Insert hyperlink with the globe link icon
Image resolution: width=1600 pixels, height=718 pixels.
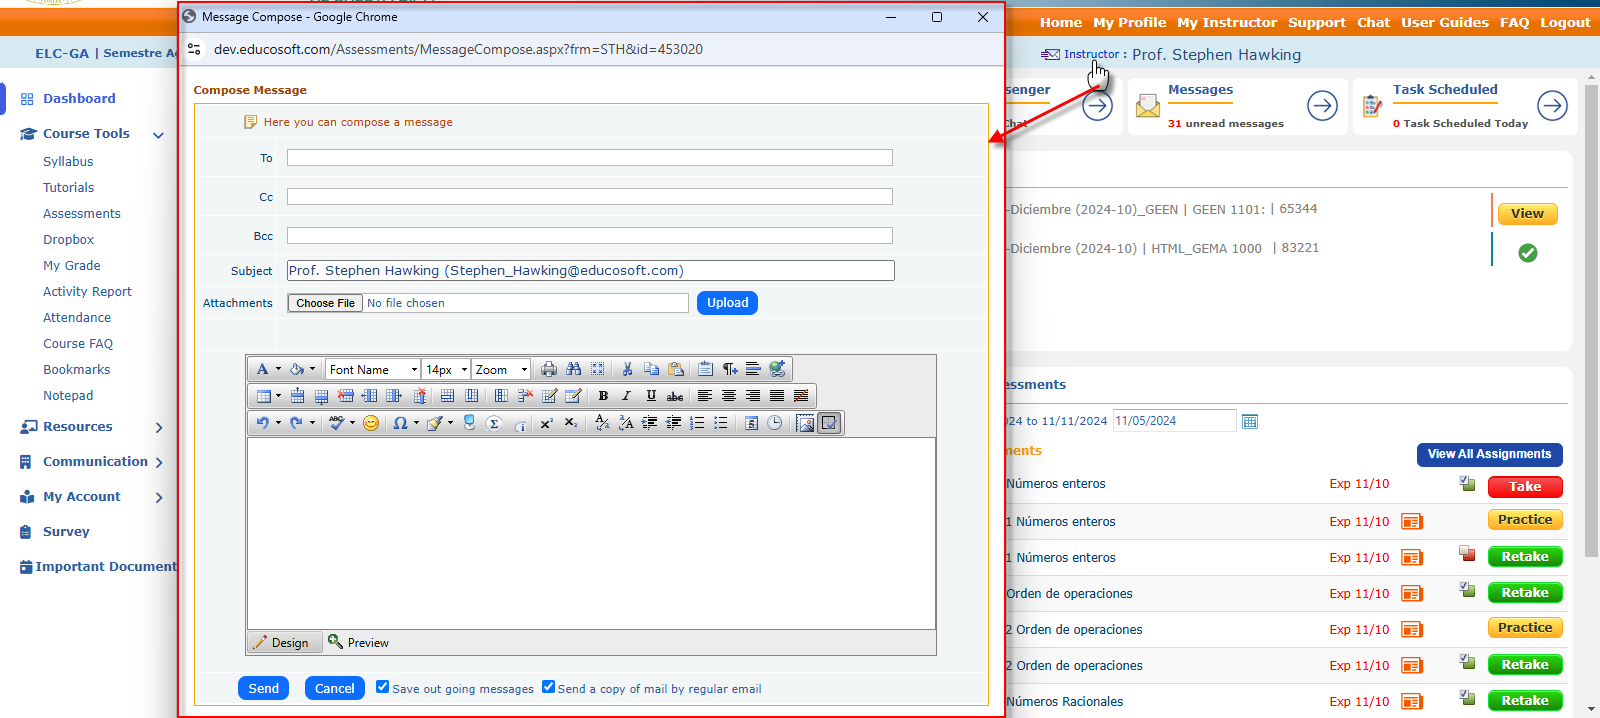(x=777, y=369)
